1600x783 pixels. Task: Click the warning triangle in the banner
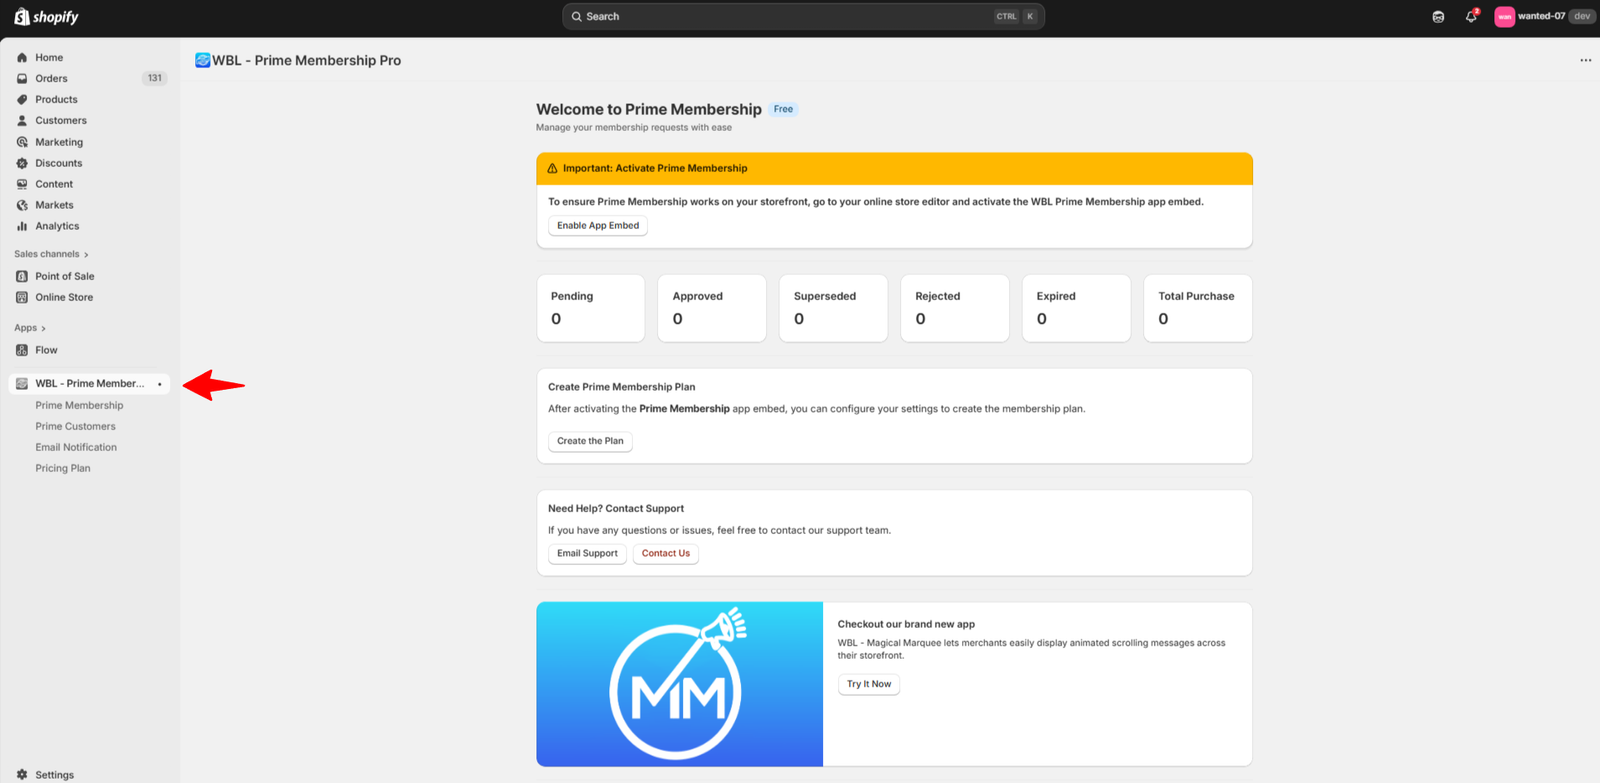pos(552,168)
